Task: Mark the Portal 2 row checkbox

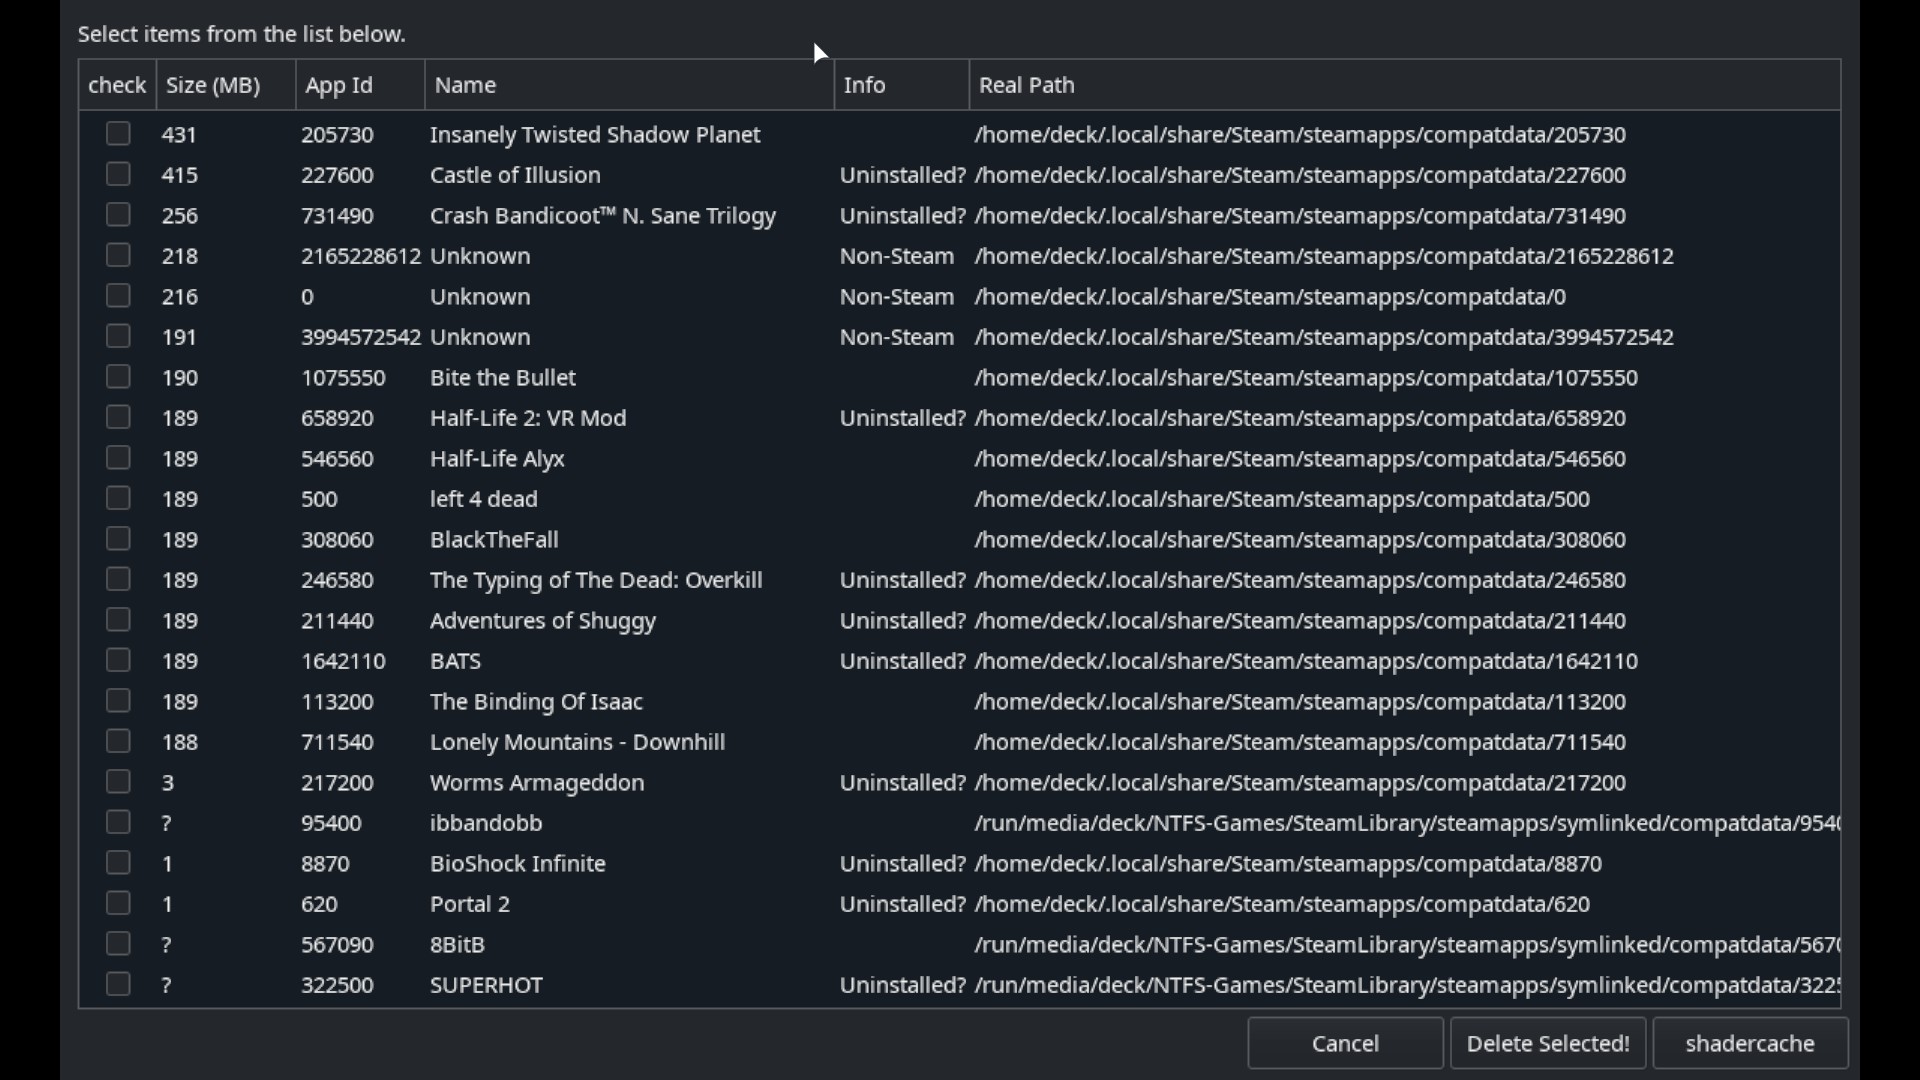Action: 118,904
